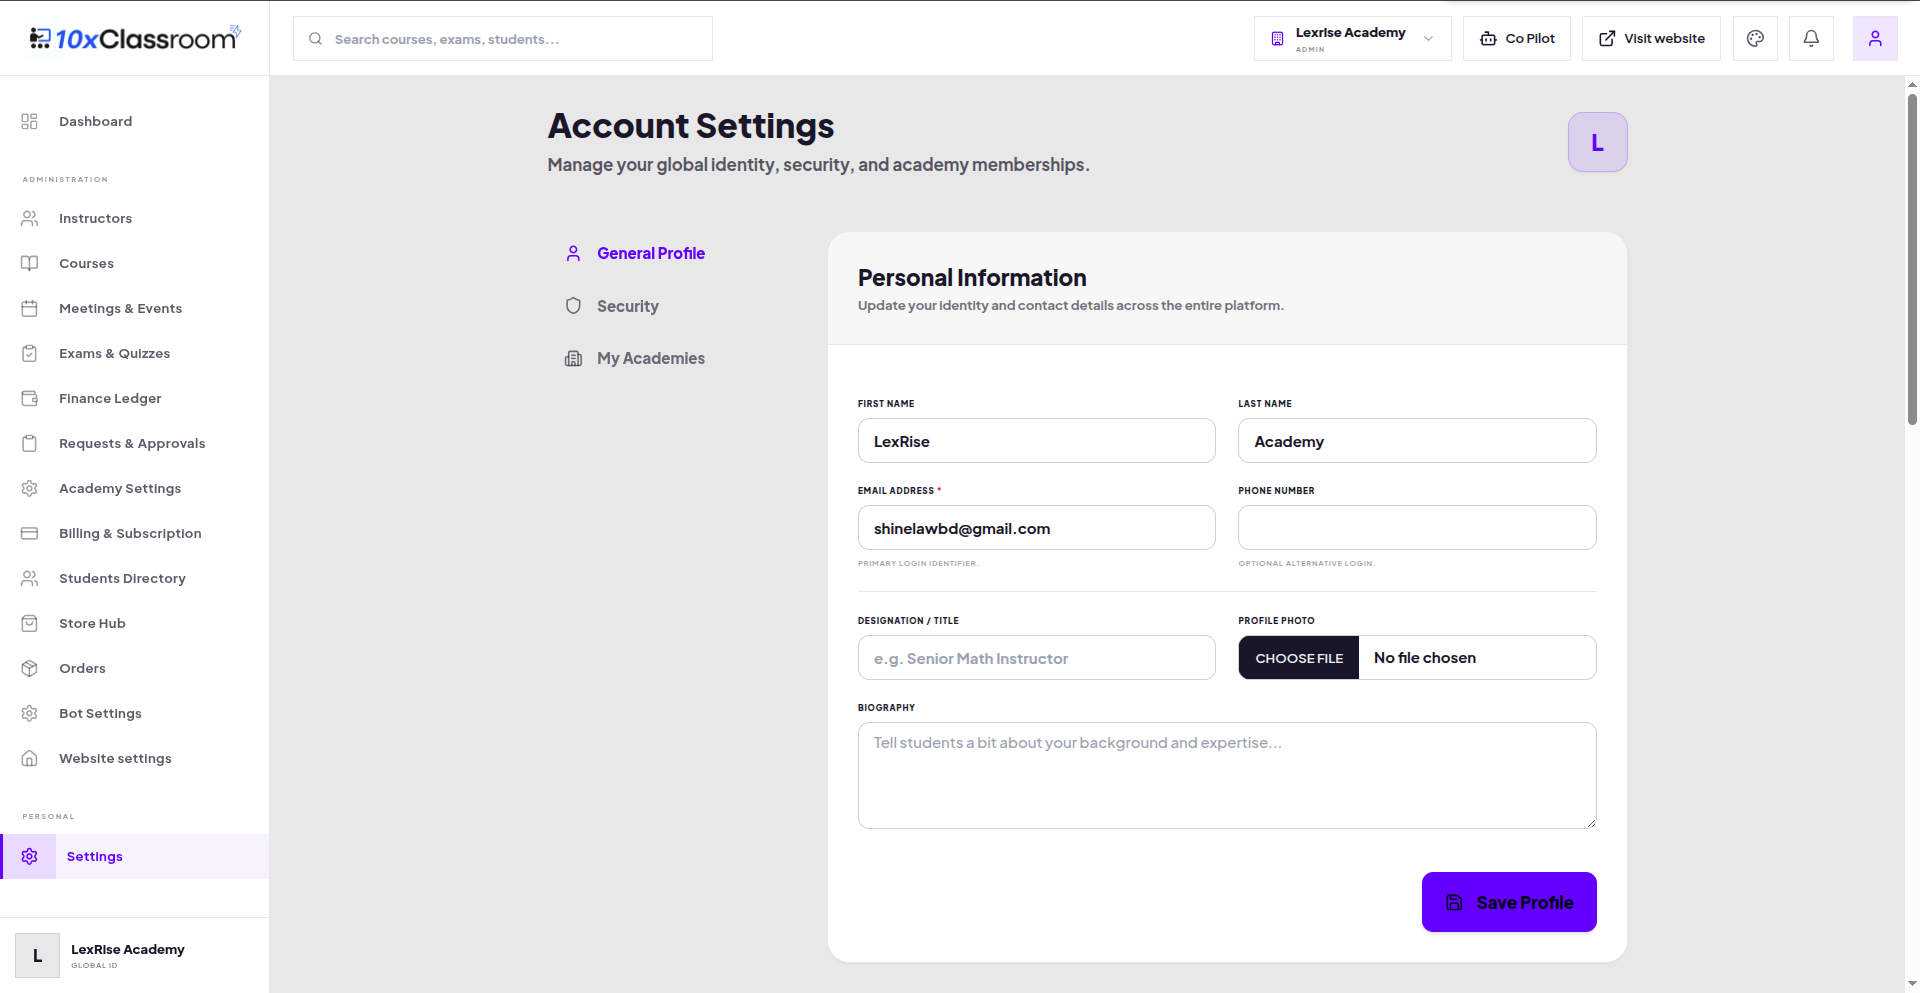Click the LexRise Academy Global ID account card
This screenshot has width=1920, height=993.
[x=134, y=955]
